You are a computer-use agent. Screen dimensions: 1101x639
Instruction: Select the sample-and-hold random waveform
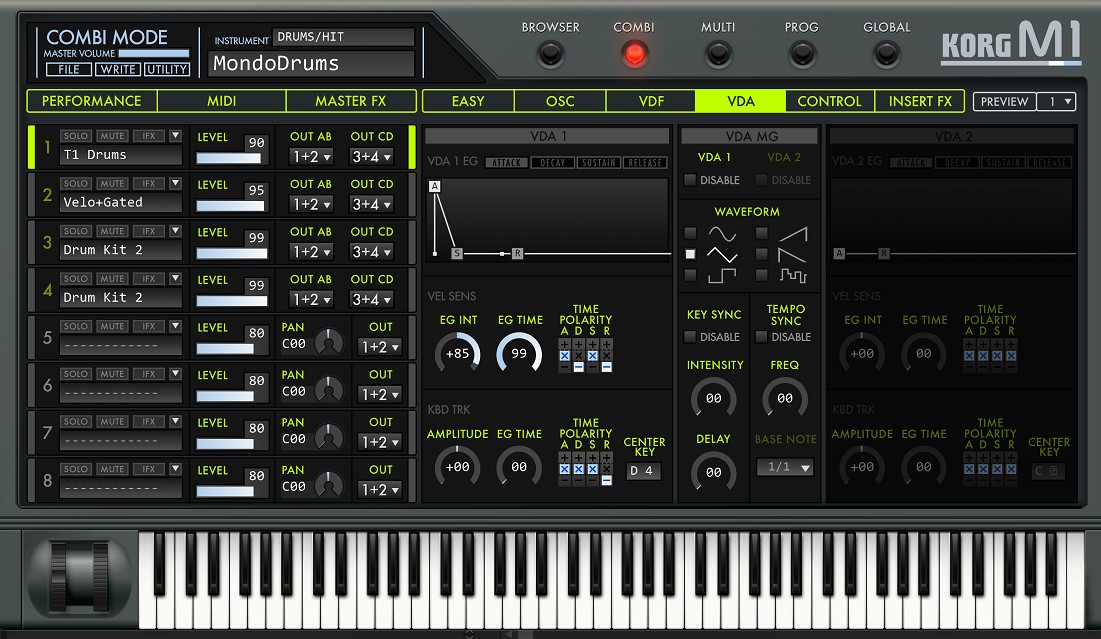763,275
